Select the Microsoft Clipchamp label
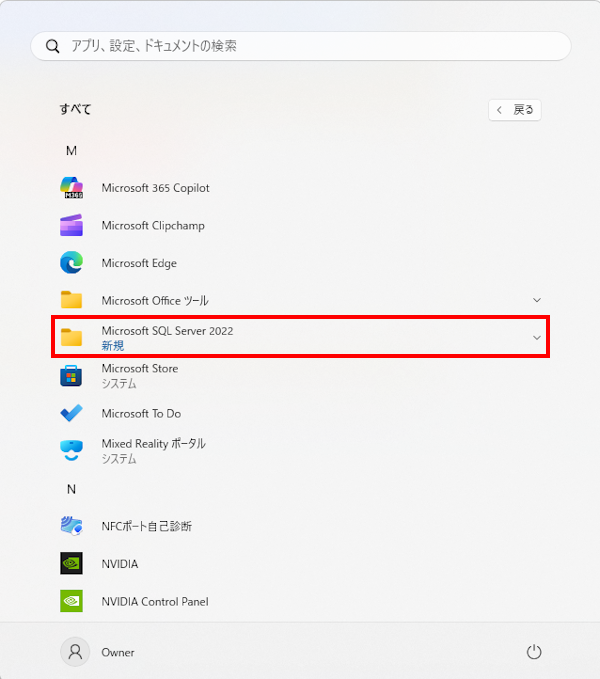Screen dimensions: 600x679 click(153, 226)
